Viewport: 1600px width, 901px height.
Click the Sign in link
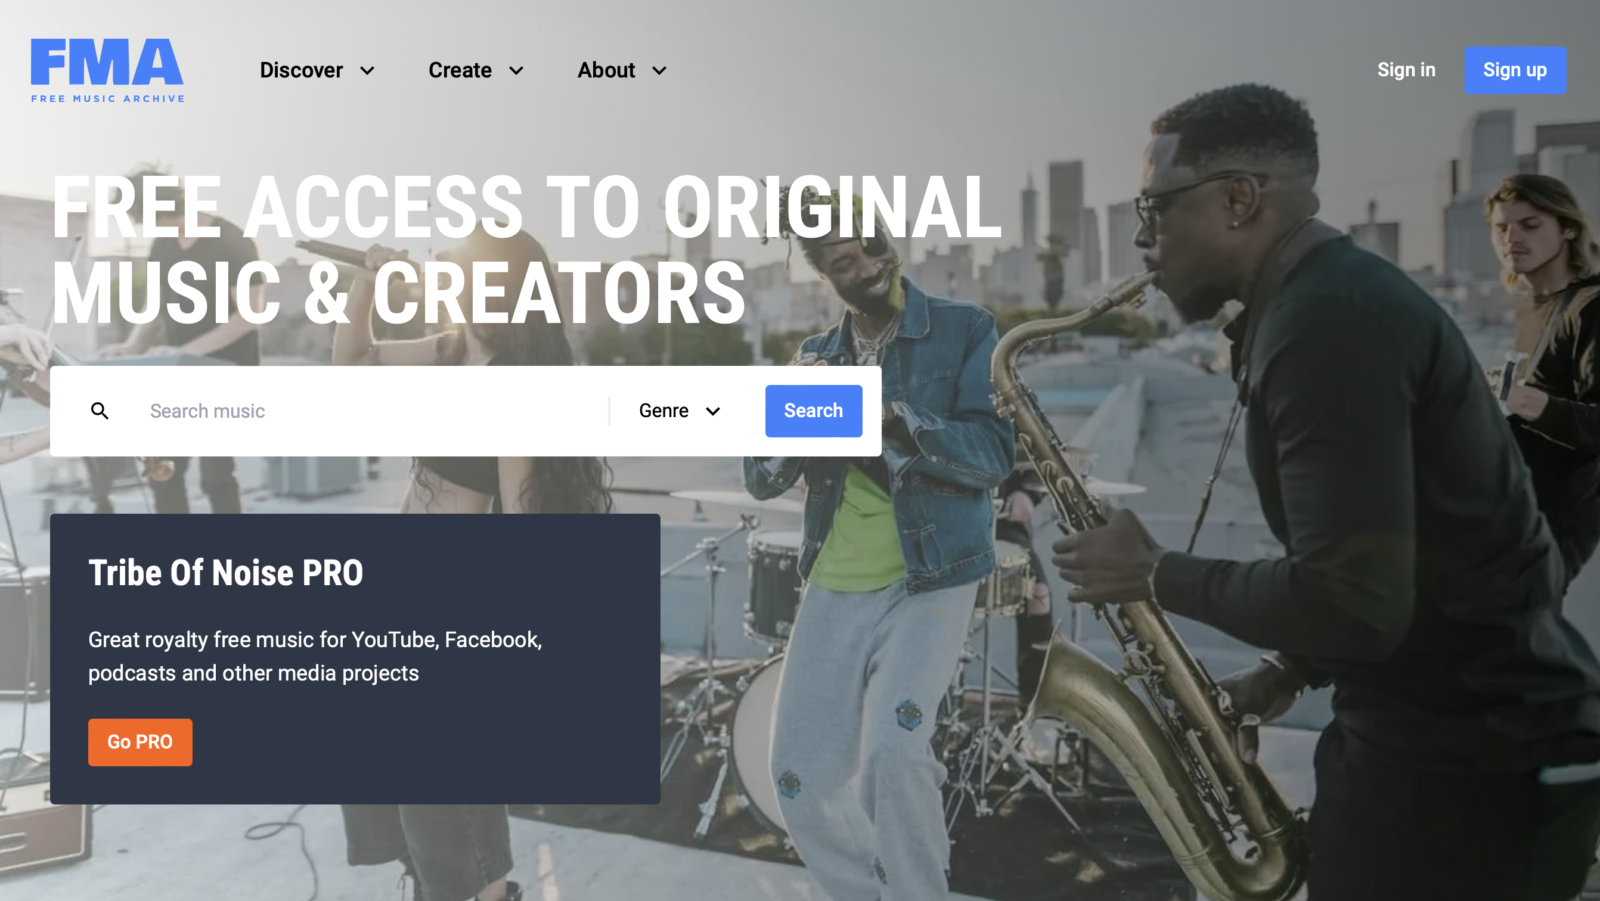(x=1406, y=70)
